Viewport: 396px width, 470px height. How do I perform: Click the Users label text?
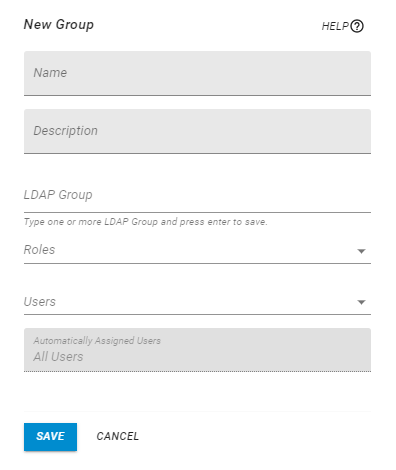(x=40, y=302)
